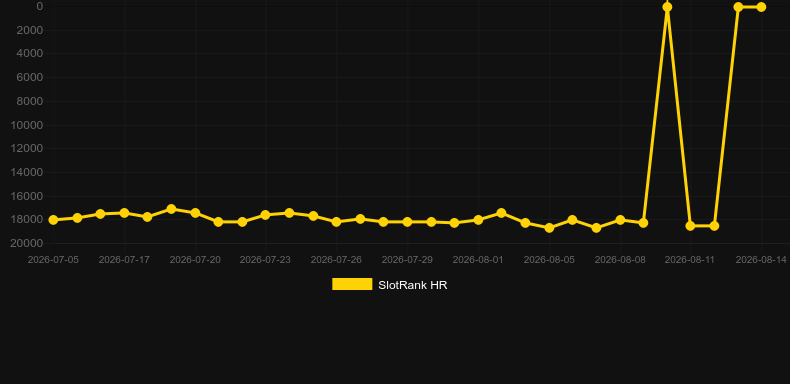Image resolution: width=790 pixels, height=384 pixels.
Task: Click y-axis label 16000
Action: pyautogui.click(x=27, y=196)
